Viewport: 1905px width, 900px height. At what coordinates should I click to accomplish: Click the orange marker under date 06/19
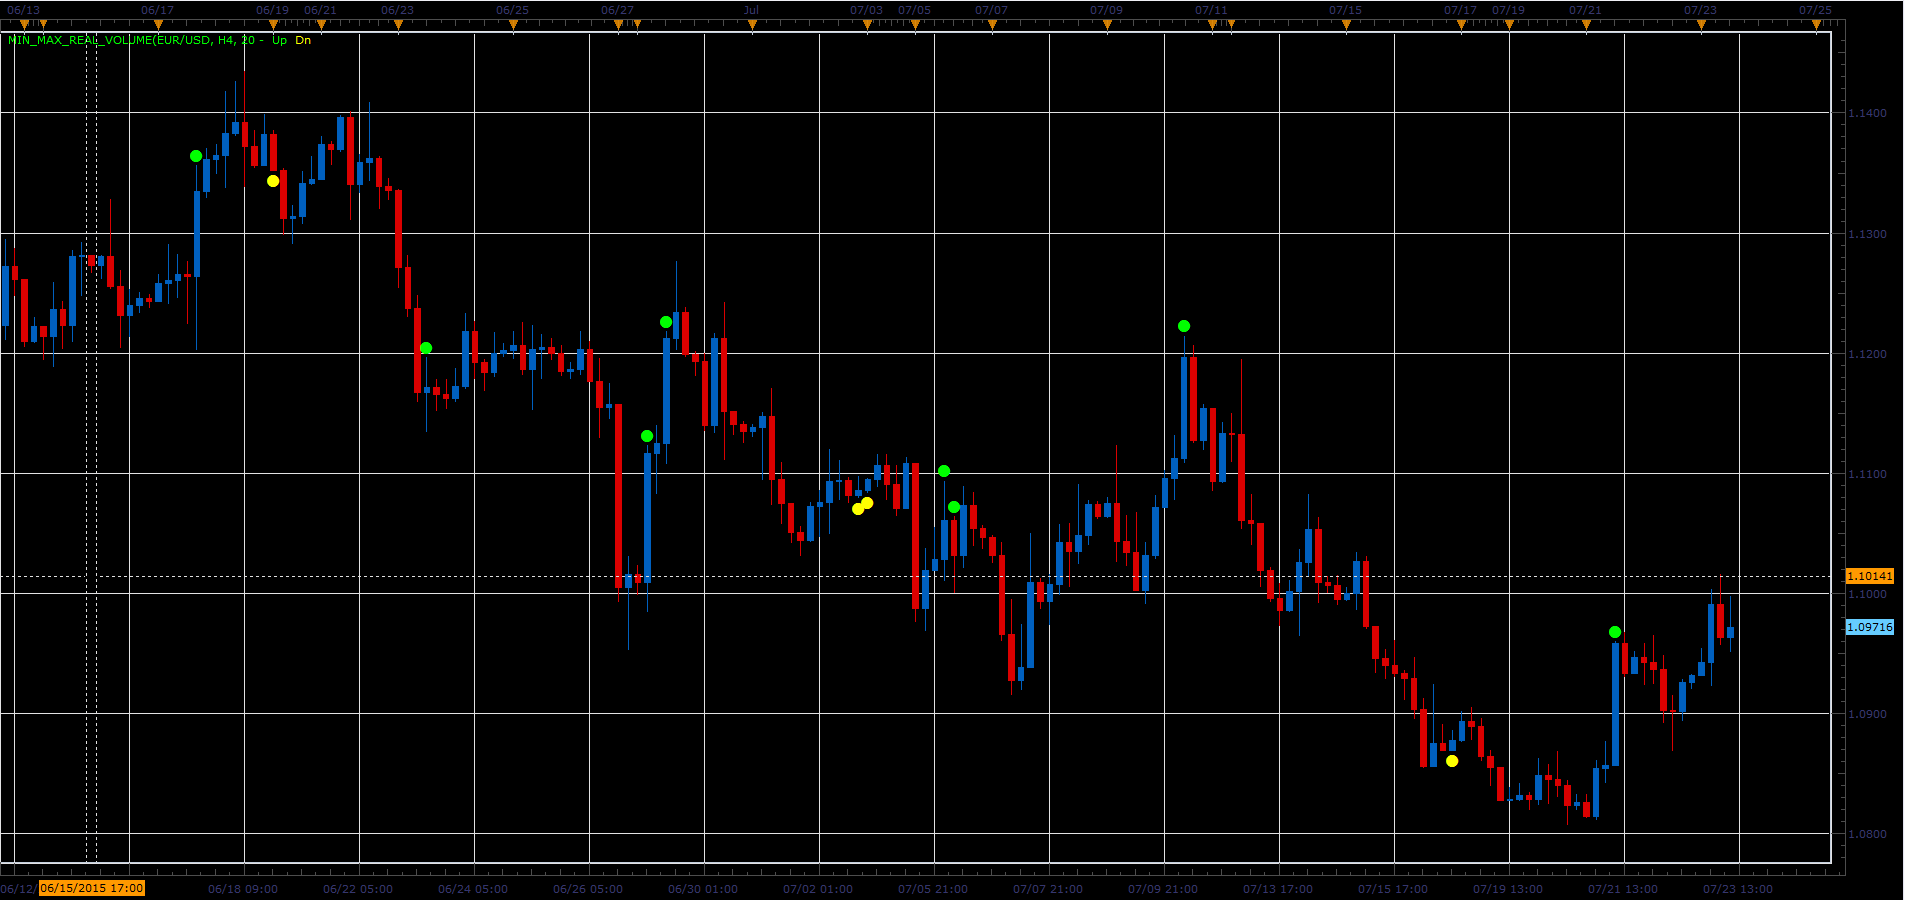(x=273, y=26)
